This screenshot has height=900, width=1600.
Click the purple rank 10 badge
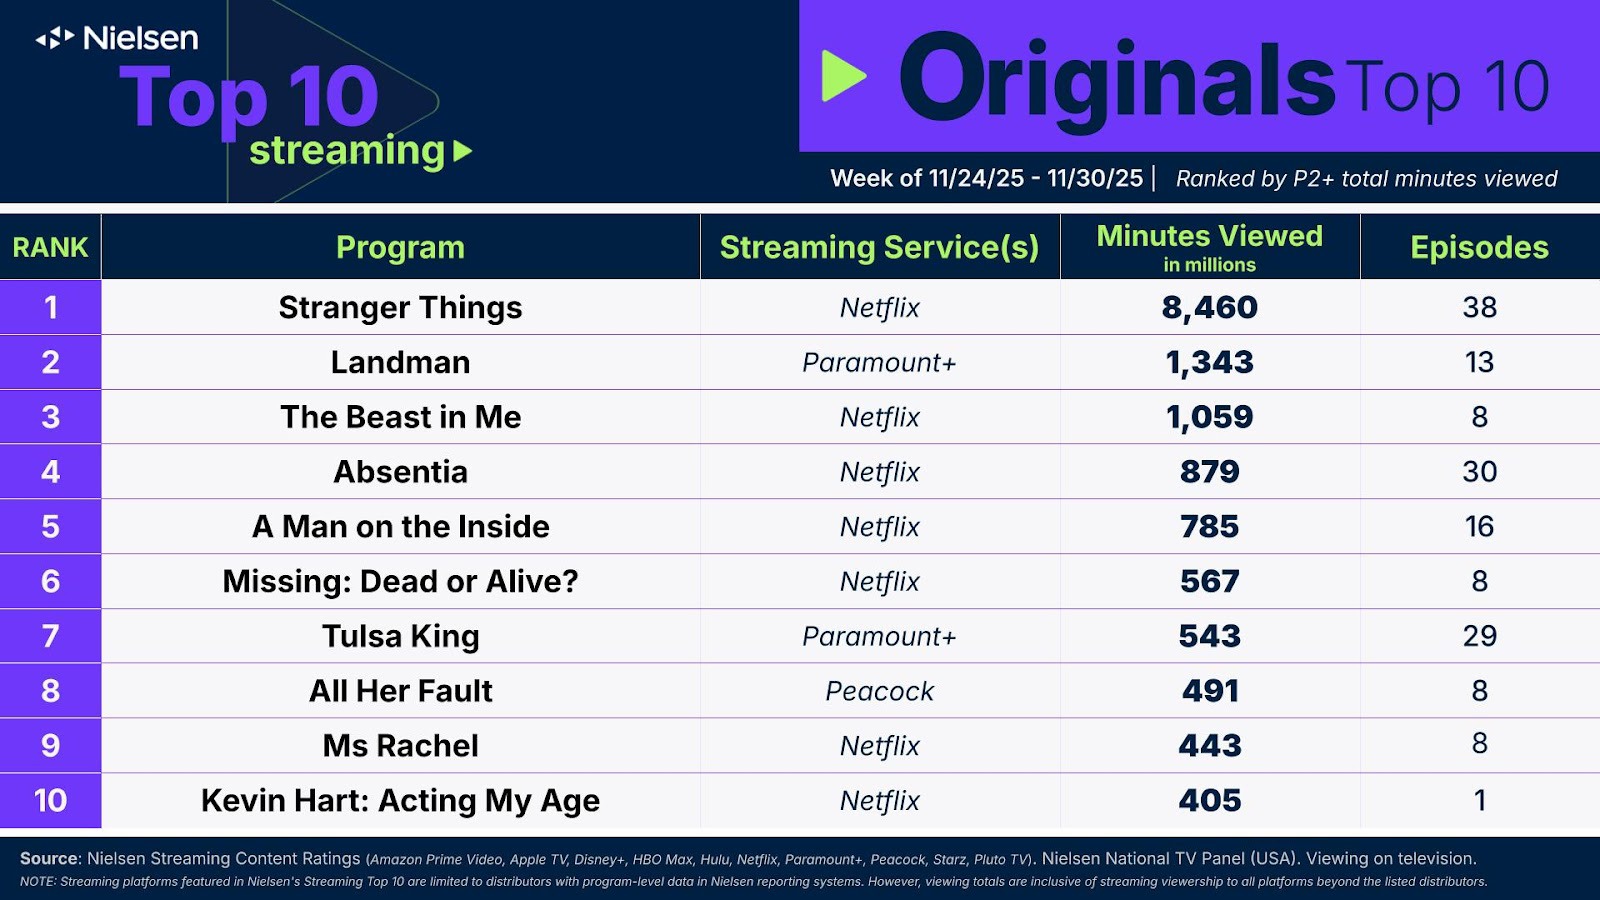(x=50, y=800)
